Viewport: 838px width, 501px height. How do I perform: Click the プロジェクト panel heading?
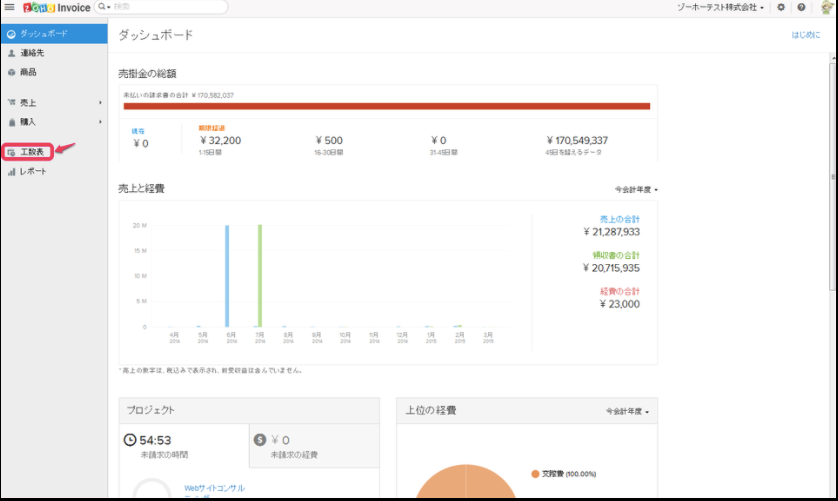pos(150,410)
